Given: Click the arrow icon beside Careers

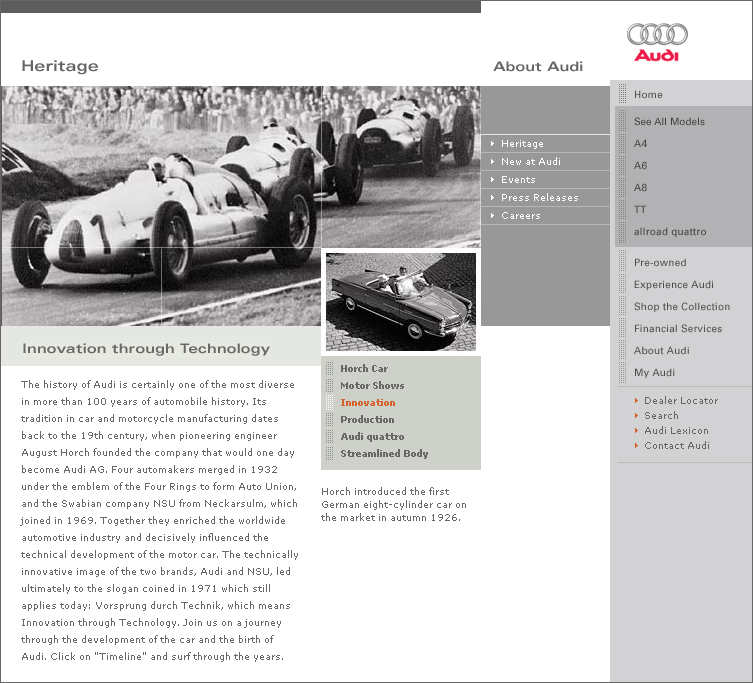Looking at the screenshot, I should coord(492,216).
